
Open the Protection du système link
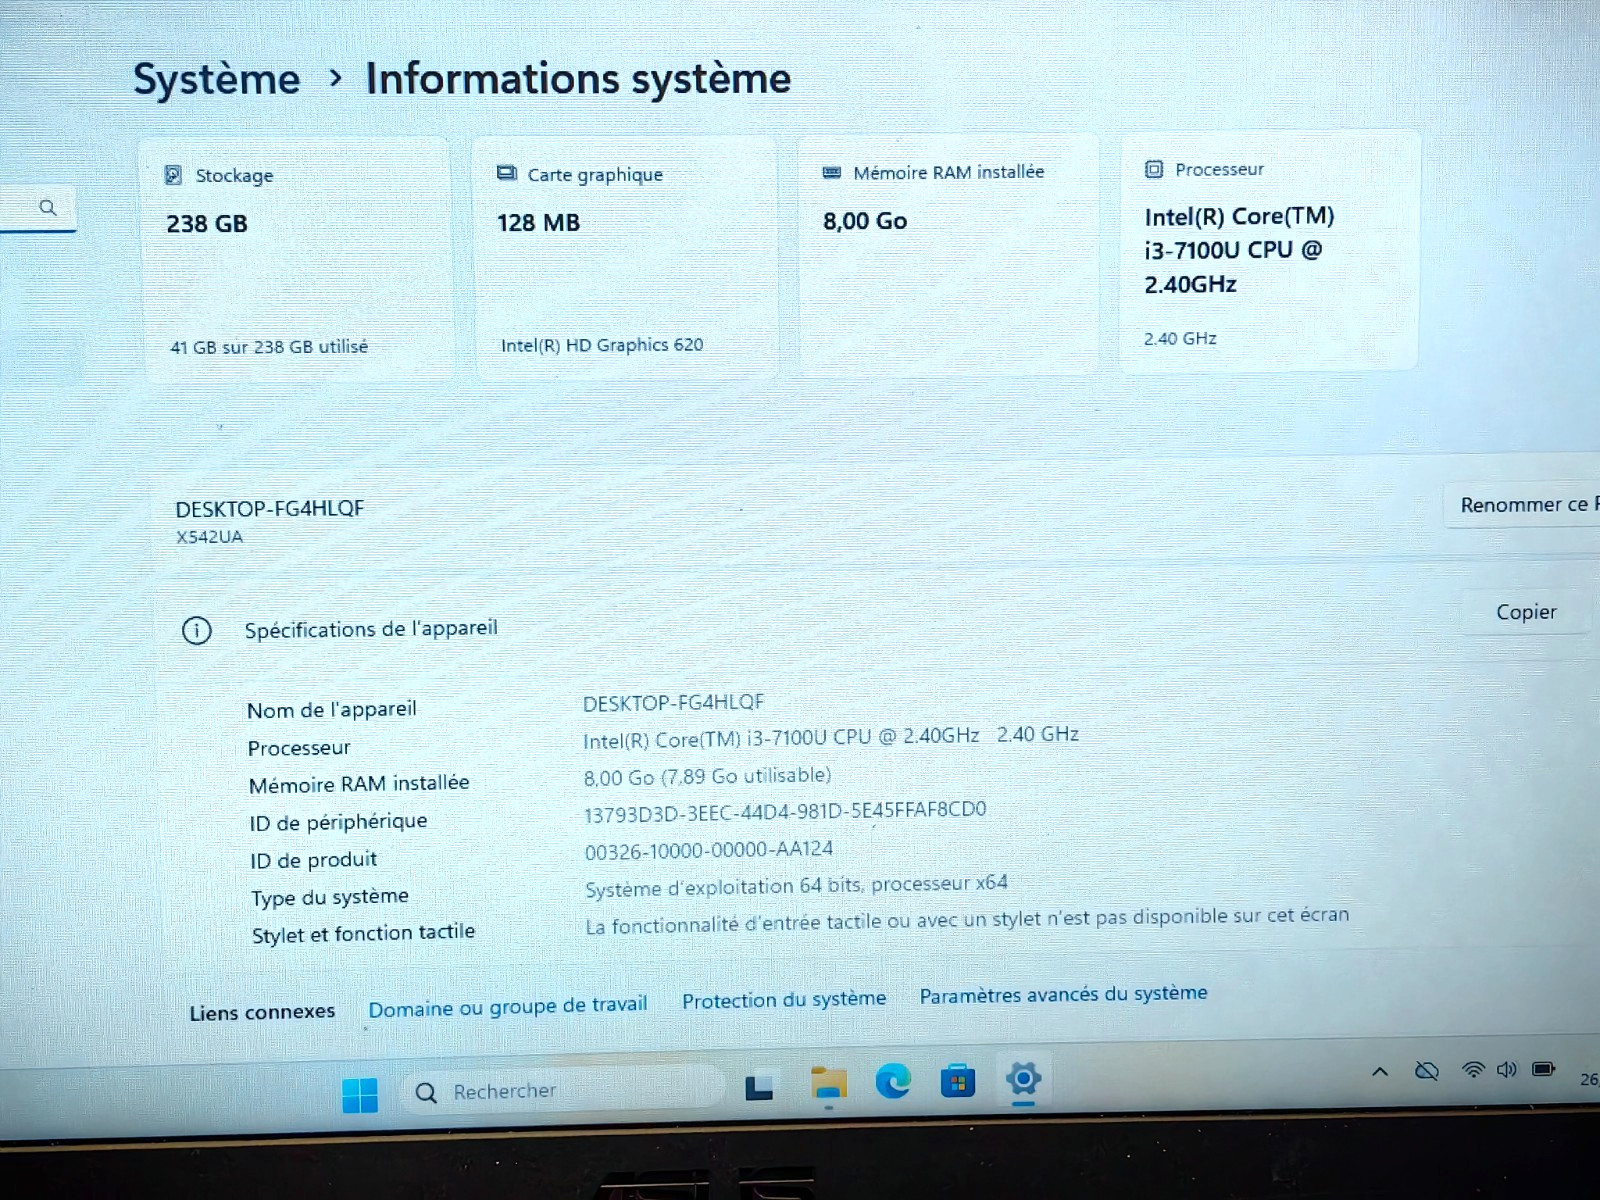click(x=784, y=999)
